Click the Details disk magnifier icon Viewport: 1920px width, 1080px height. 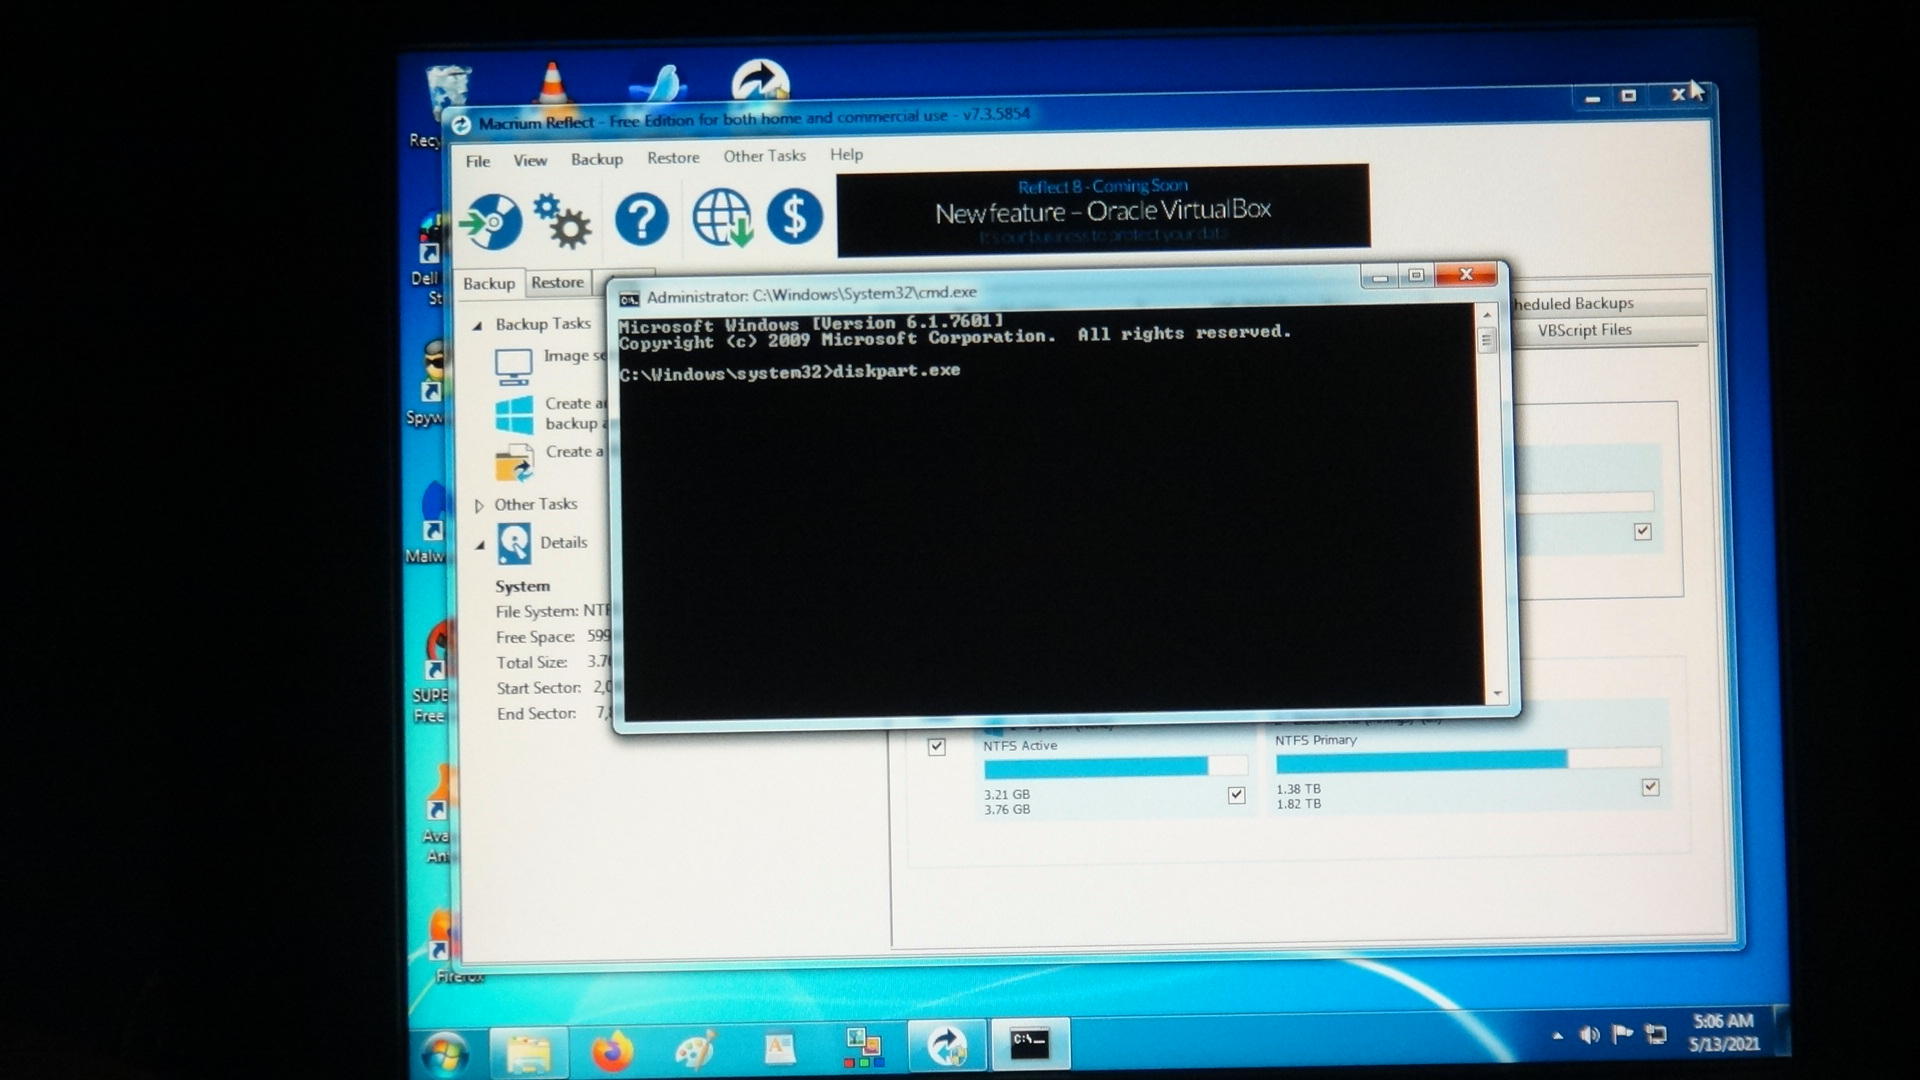(x=514, y=545)
